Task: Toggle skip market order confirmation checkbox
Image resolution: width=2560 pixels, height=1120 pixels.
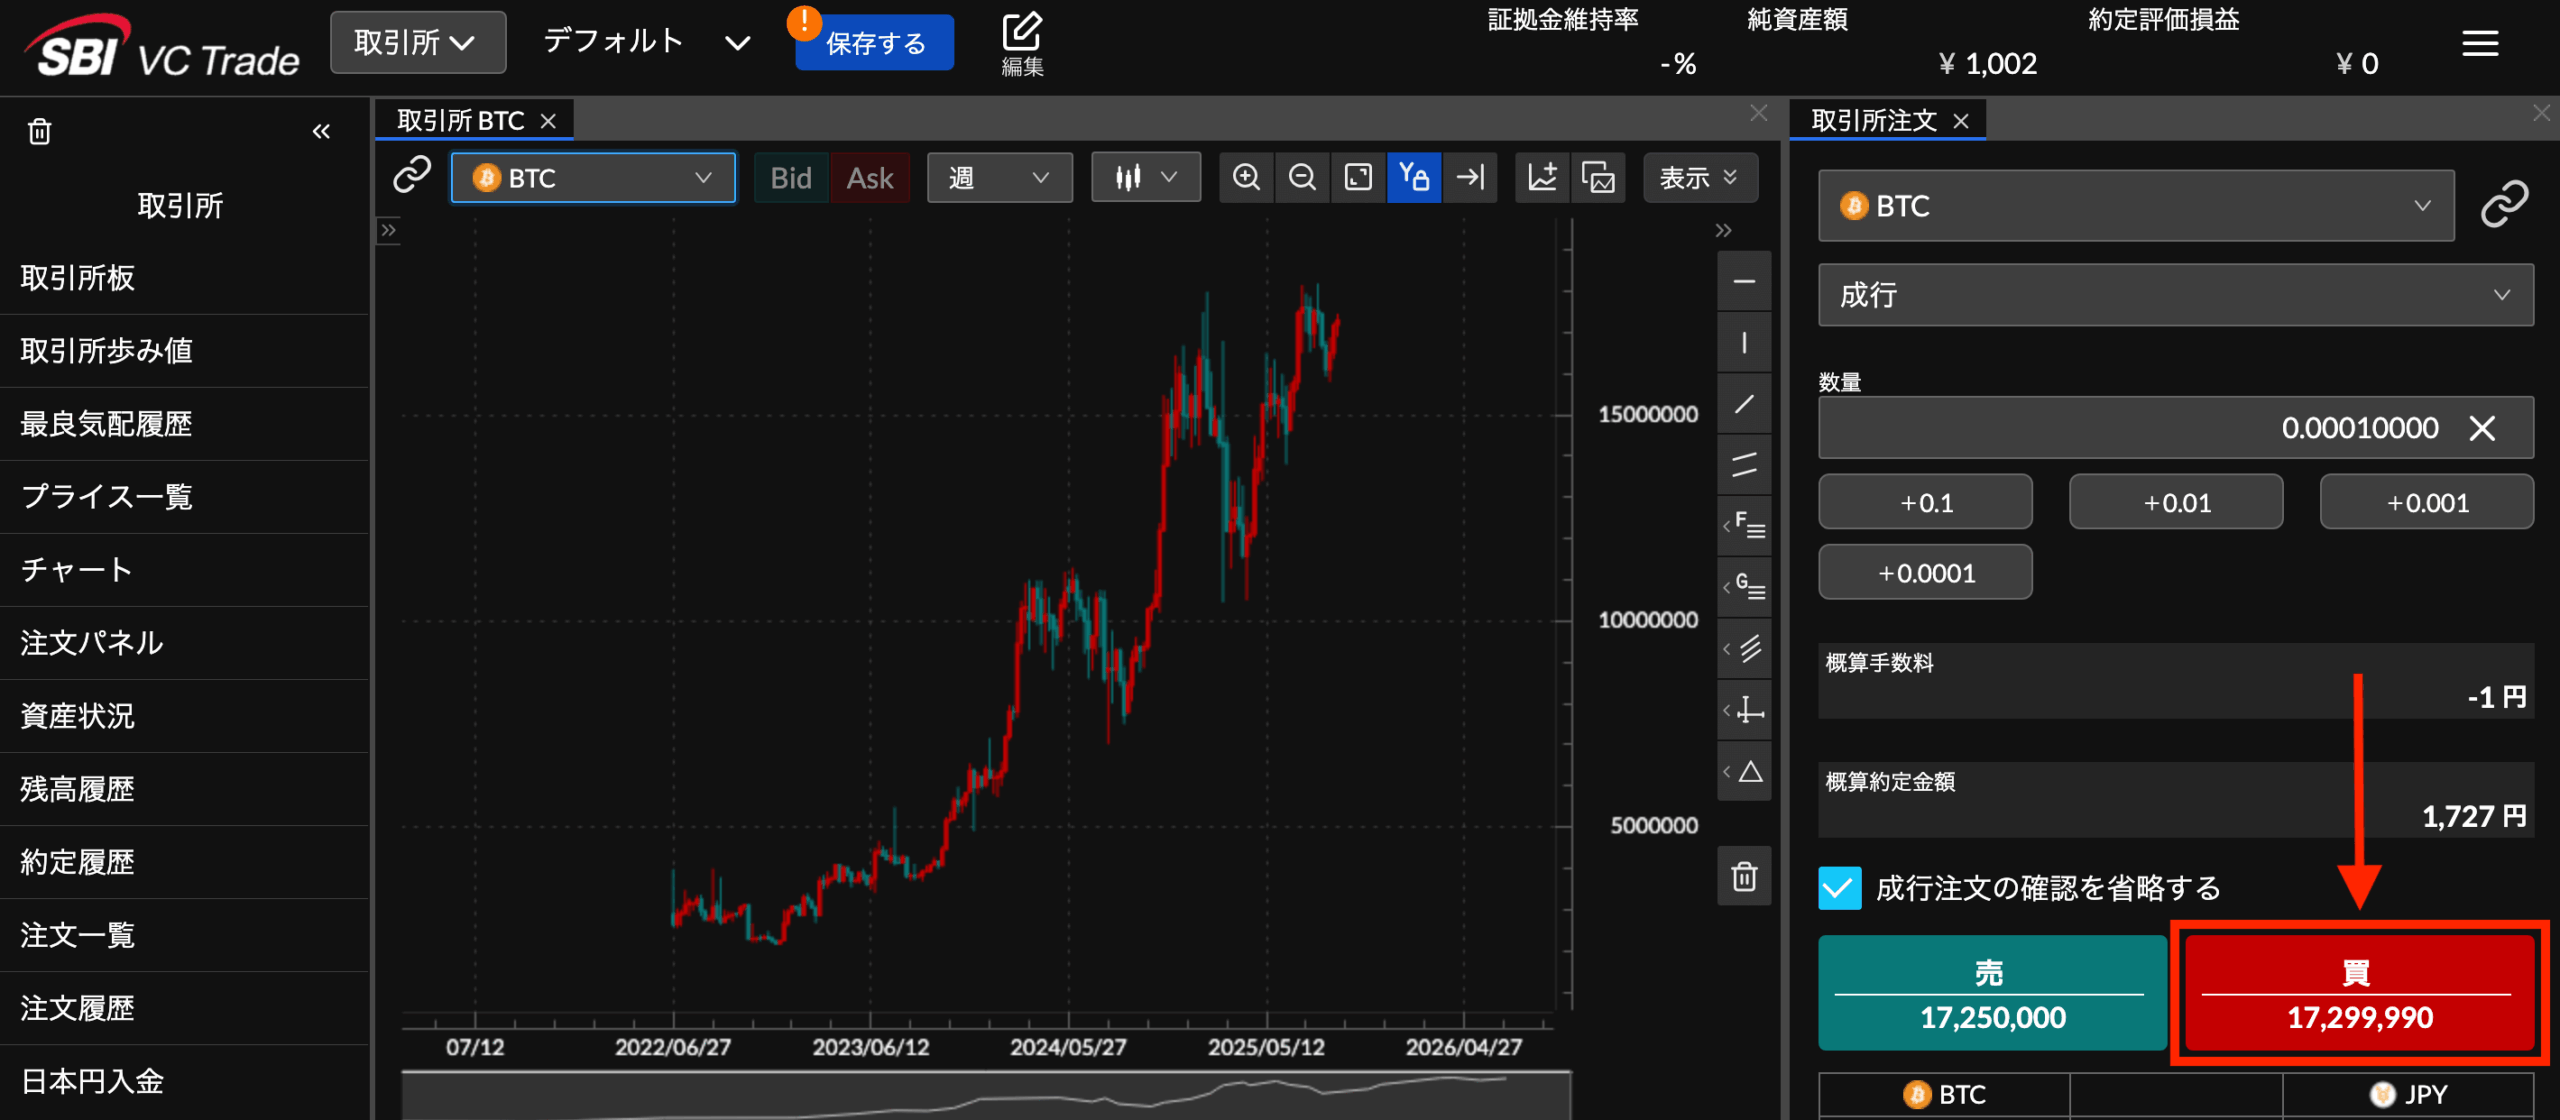Action: [1840, 888]
